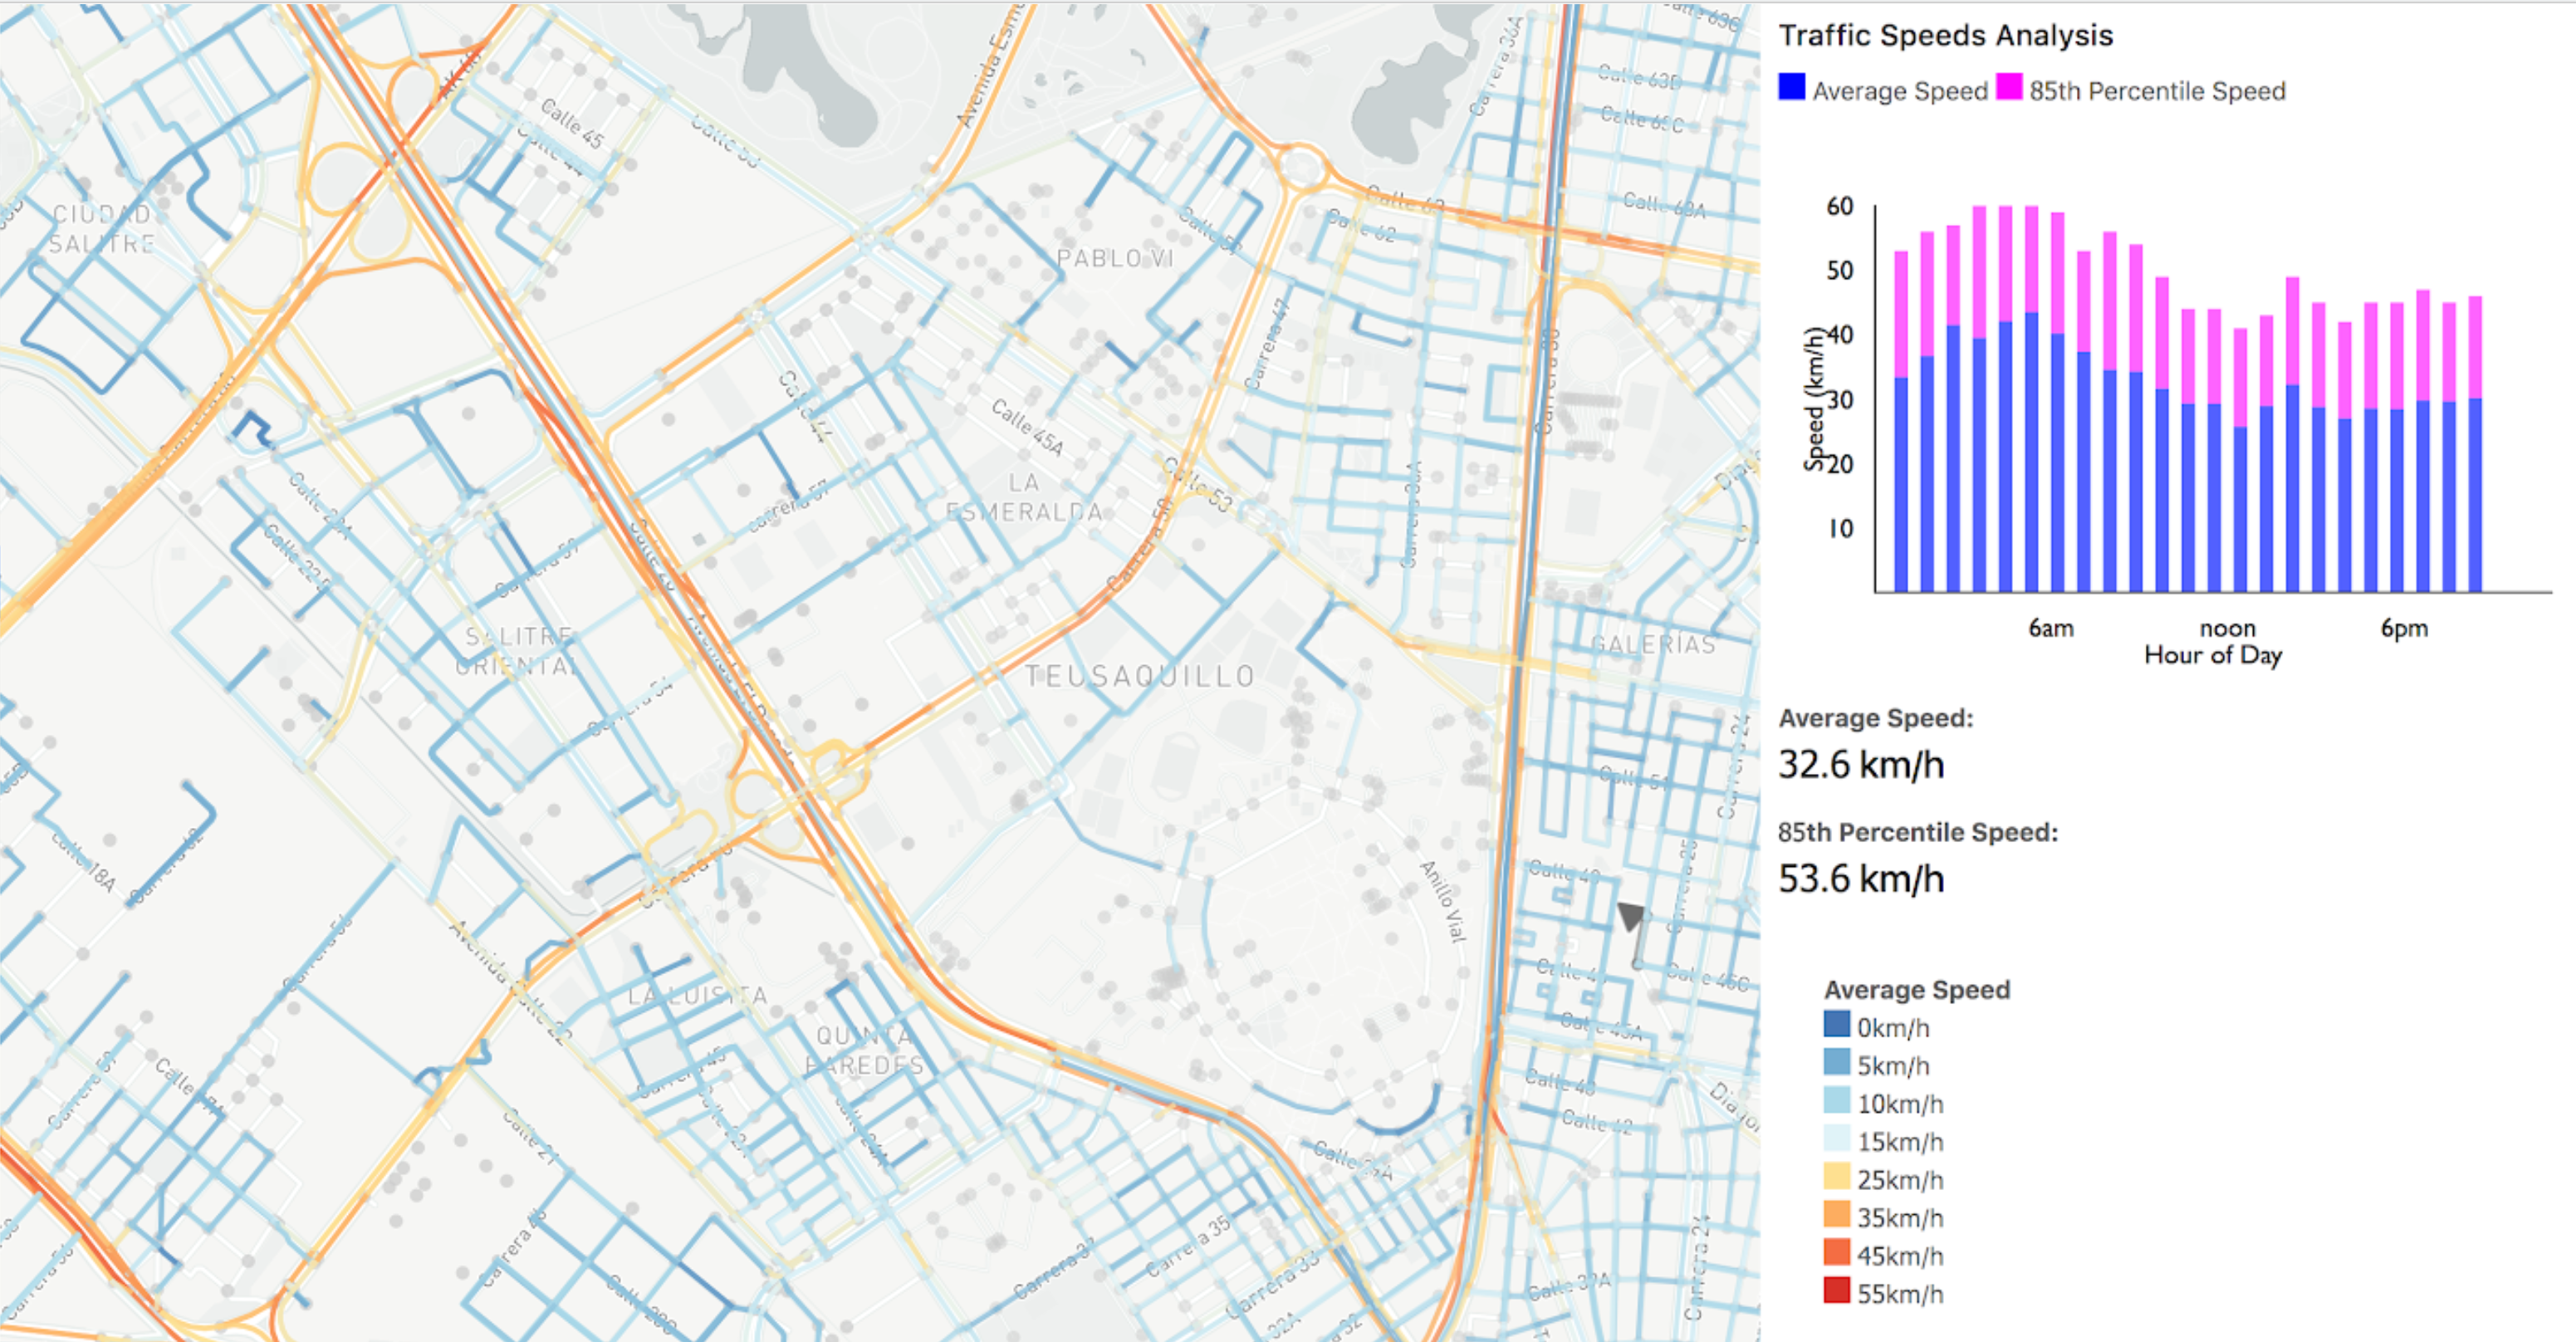Click the Calle 53 street label
The height and width of the screenshot is (1342, 2576).
[x=1197, y=484]
